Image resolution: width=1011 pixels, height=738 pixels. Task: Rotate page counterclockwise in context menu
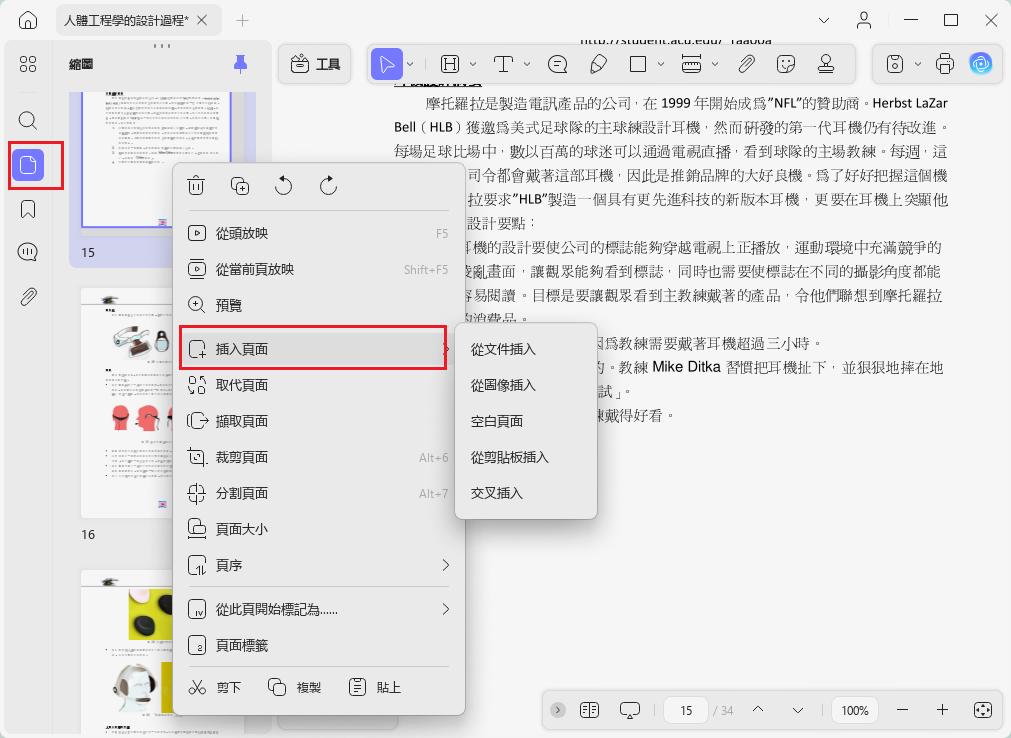click(283, 186)
